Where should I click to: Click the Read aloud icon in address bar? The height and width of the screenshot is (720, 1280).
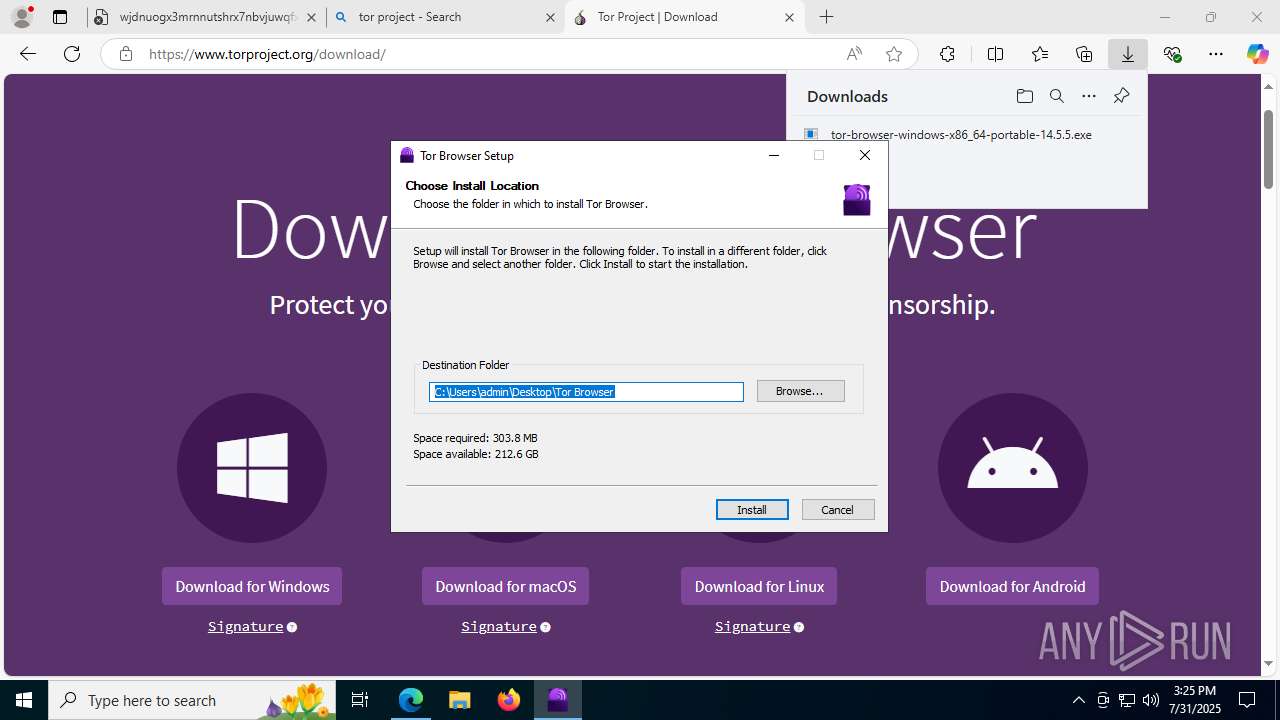click(x=854, y=54)
